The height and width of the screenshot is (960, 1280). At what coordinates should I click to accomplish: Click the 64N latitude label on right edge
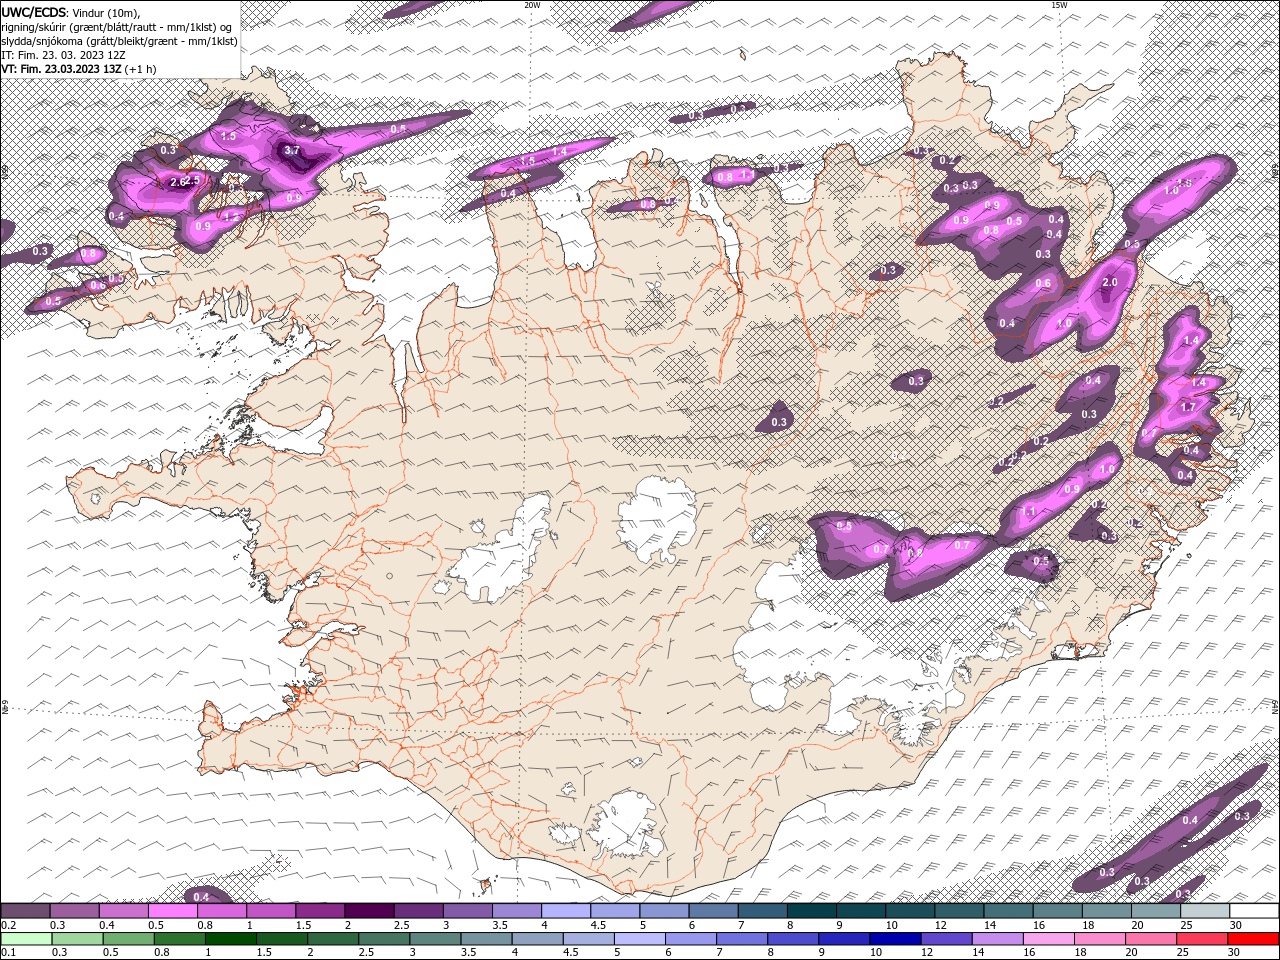tap(1275, 706)
